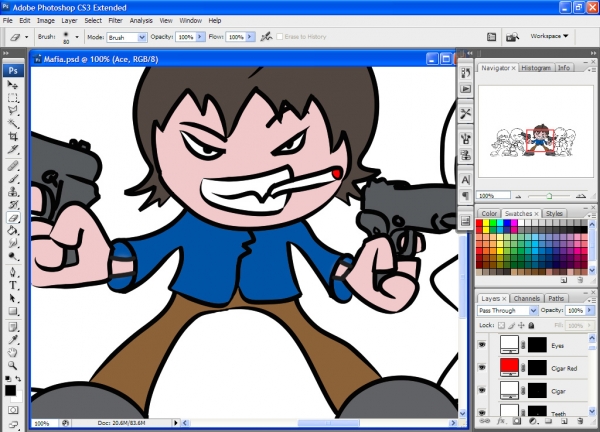600x432 pixels.
Task: Add a layer mask button
Action: (517, 421)
